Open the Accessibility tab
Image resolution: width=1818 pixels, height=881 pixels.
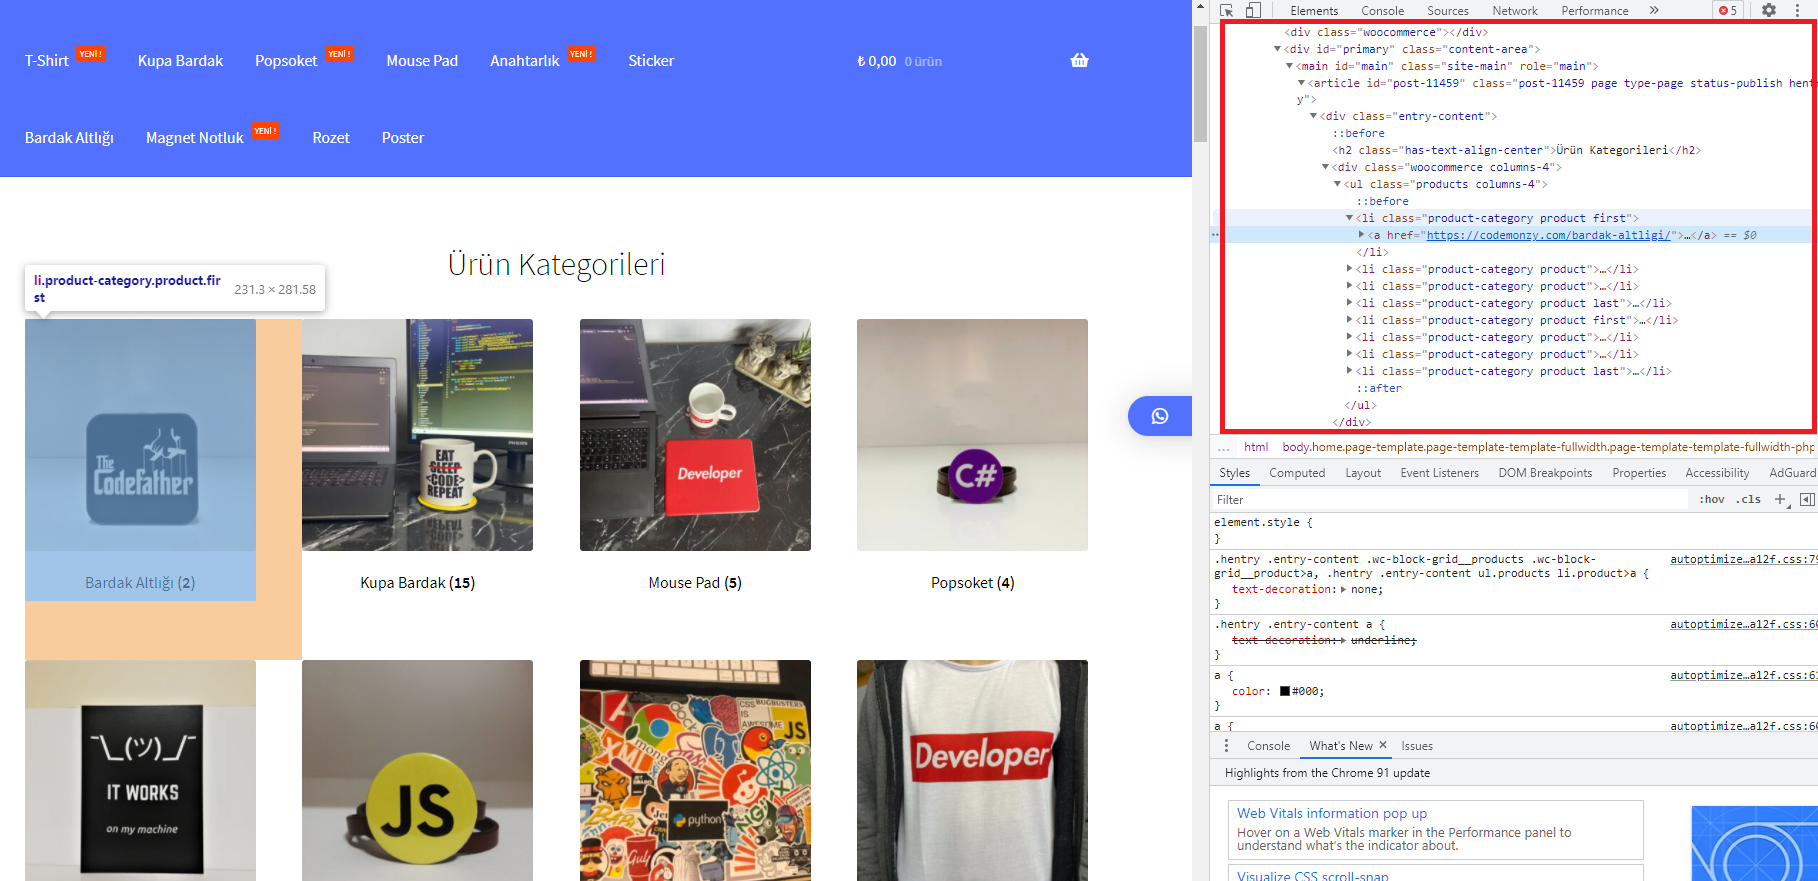[1717, 473]
